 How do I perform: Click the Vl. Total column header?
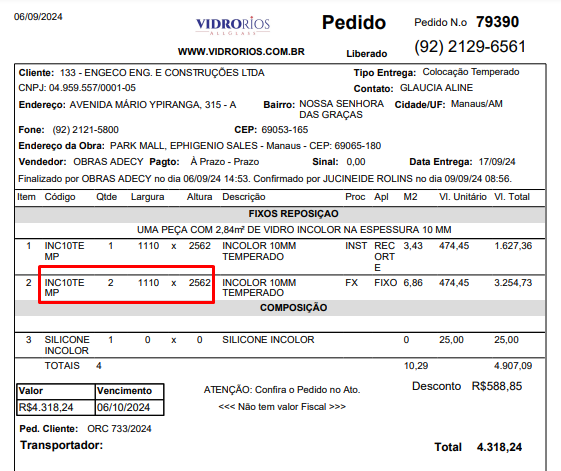click(x=512, y=197)
